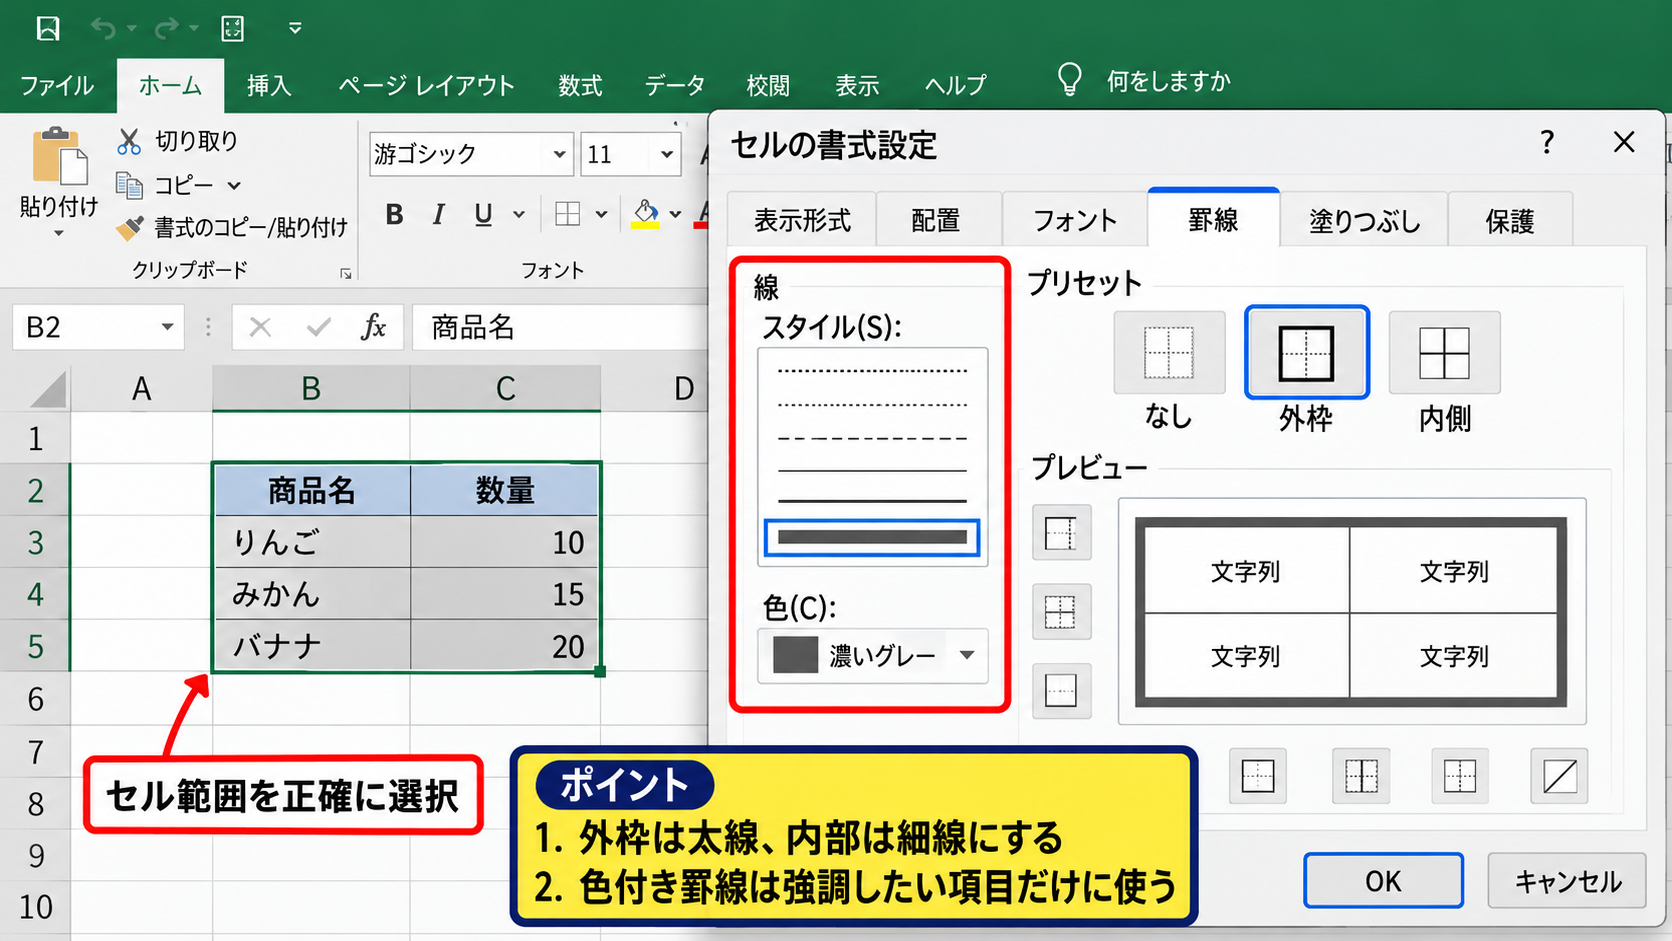1672x941 pixels.
Task: Click the Copy (コピー) icon
Action: (x=129, y=185)
